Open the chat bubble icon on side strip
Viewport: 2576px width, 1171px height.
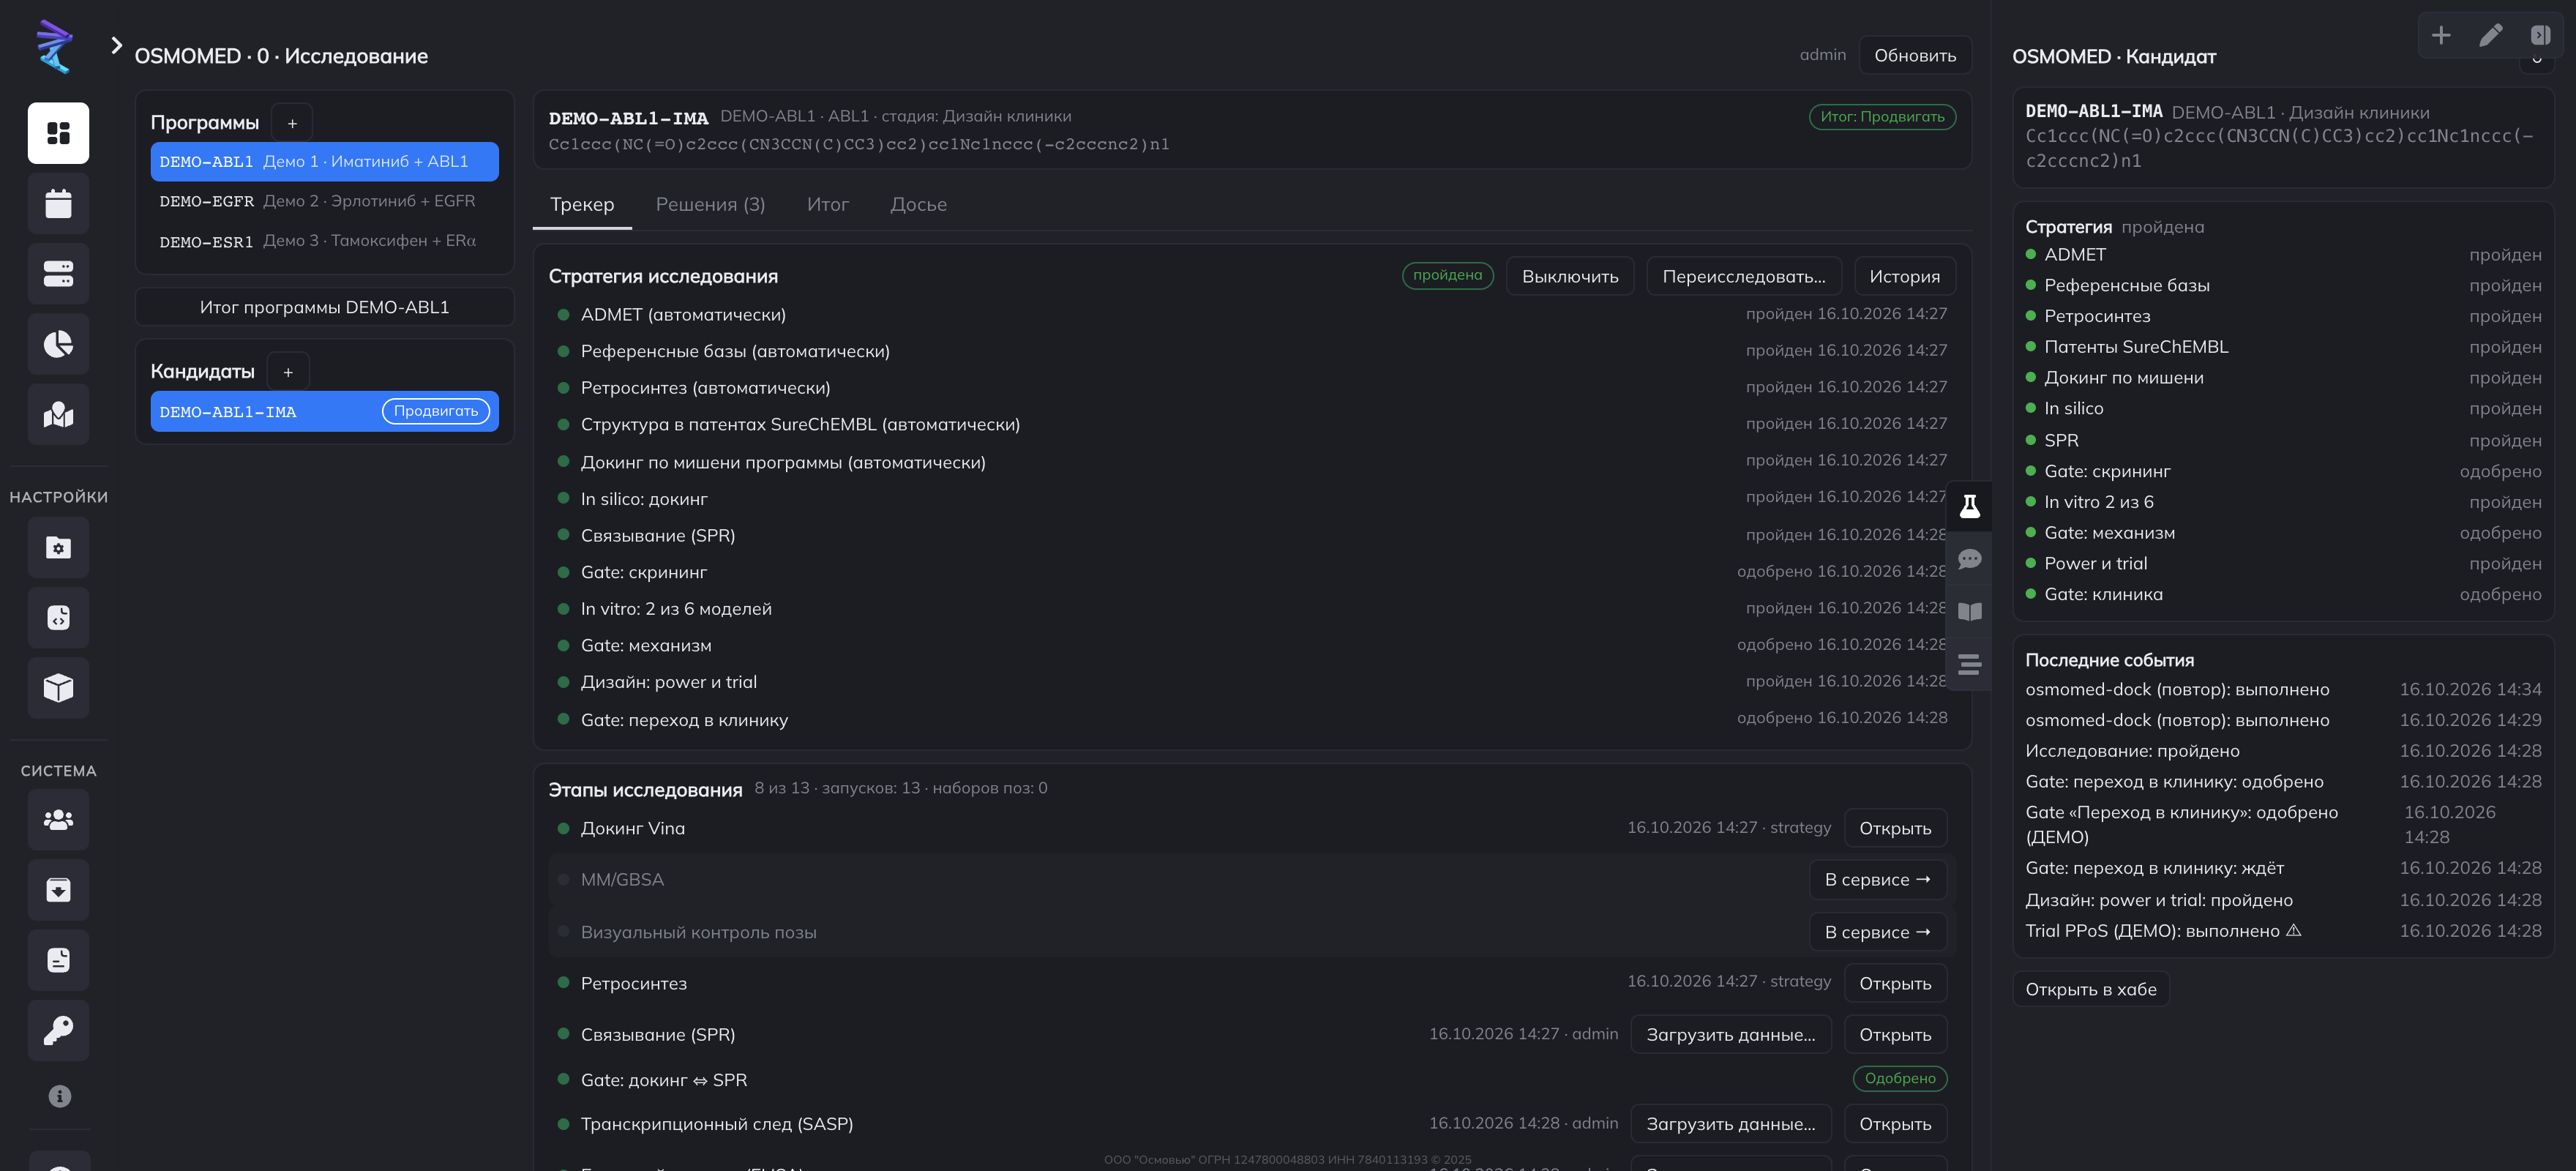(1969, 559)
